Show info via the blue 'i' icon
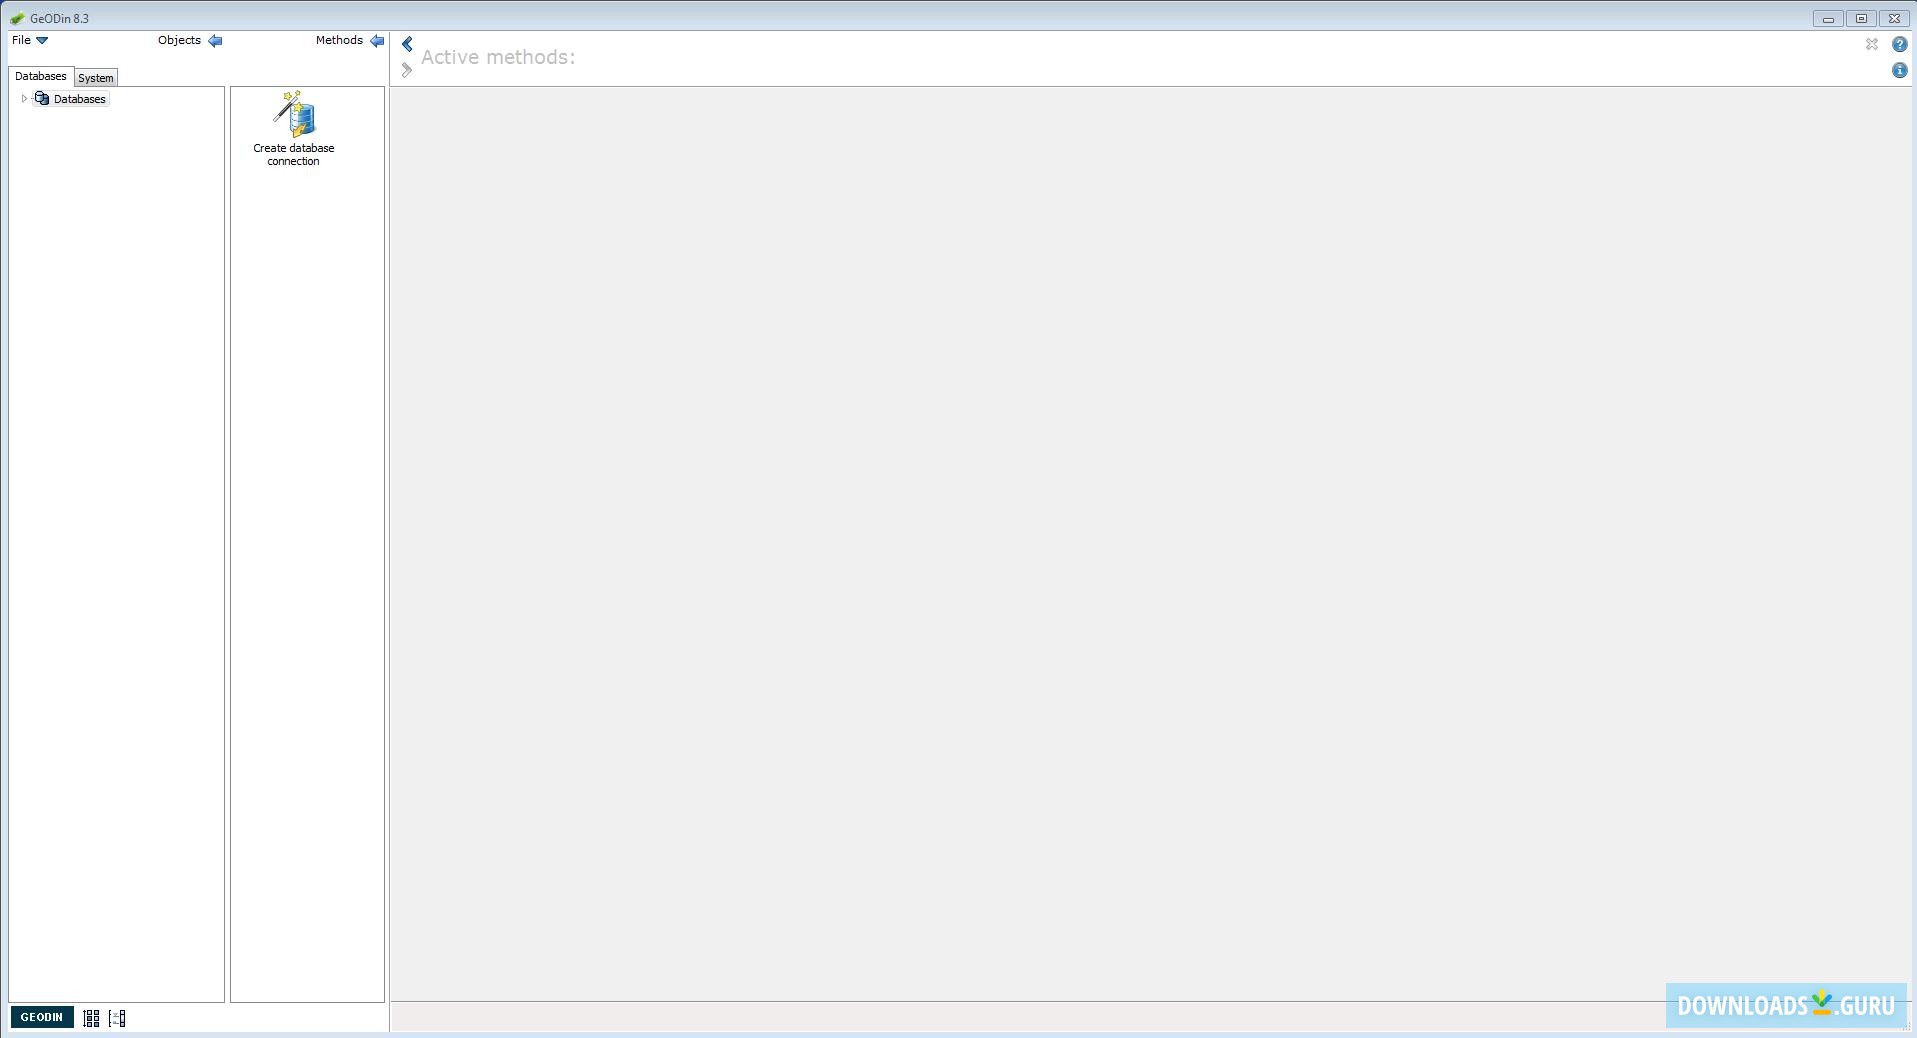 [1899, 70]
